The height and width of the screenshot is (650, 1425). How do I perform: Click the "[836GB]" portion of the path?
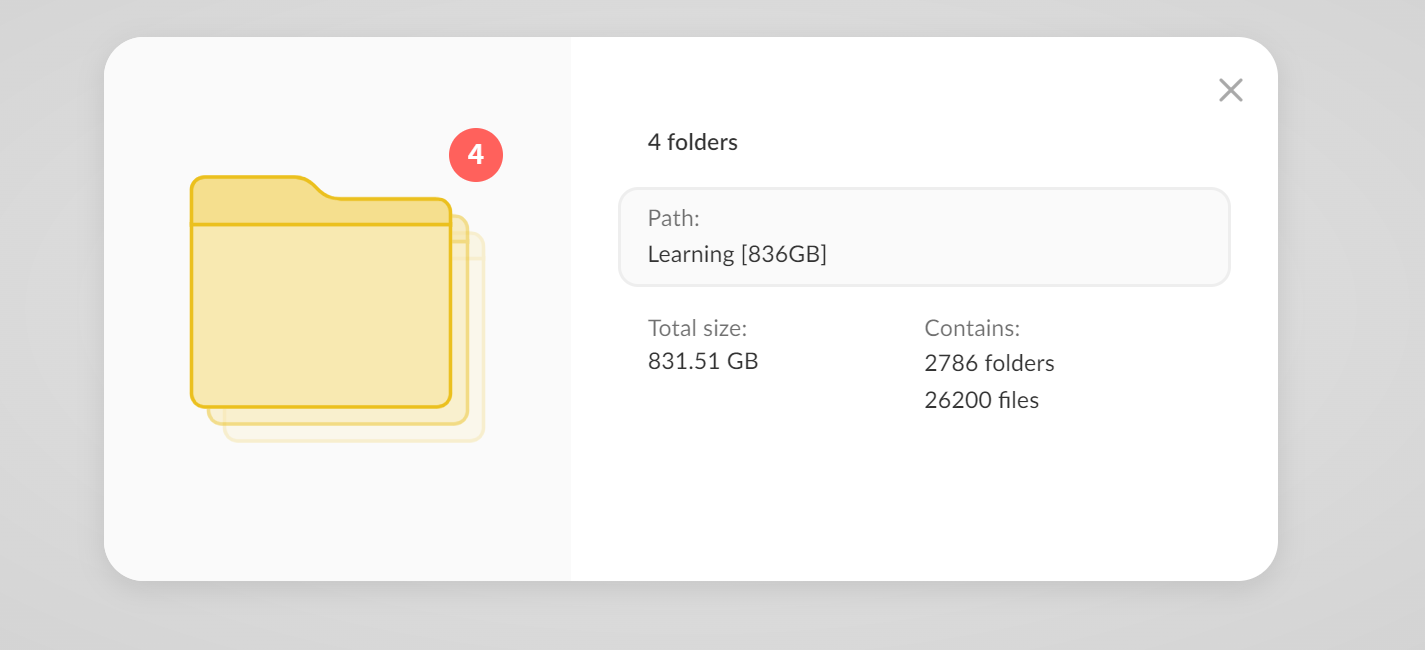click(x=783, y=254)
